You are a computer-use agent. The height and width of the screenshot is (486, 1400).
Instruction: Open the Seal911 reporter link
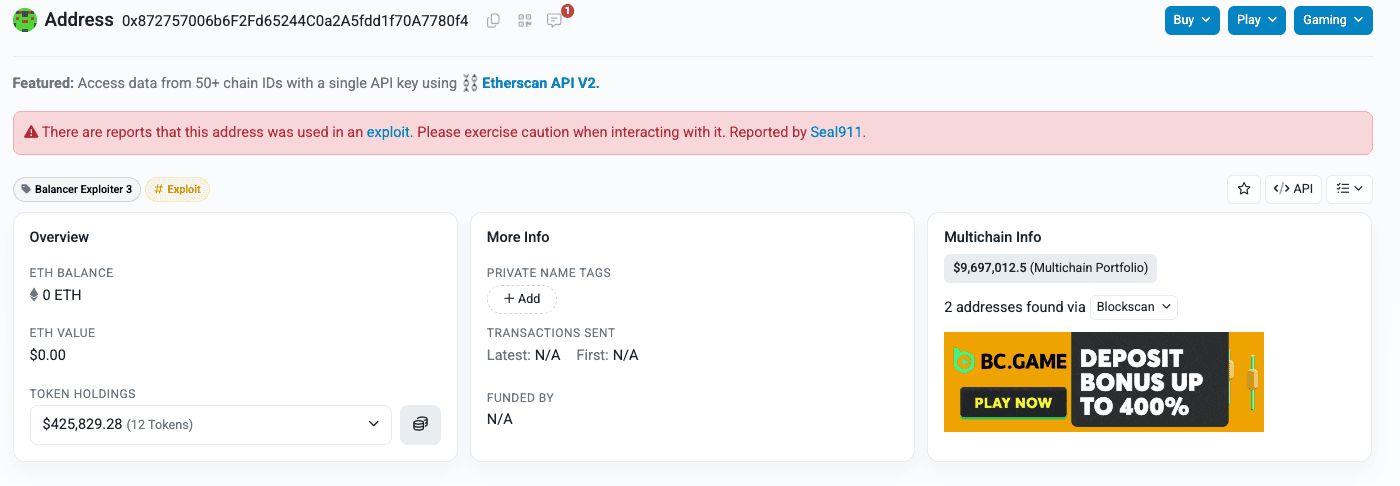coord(836,132)
